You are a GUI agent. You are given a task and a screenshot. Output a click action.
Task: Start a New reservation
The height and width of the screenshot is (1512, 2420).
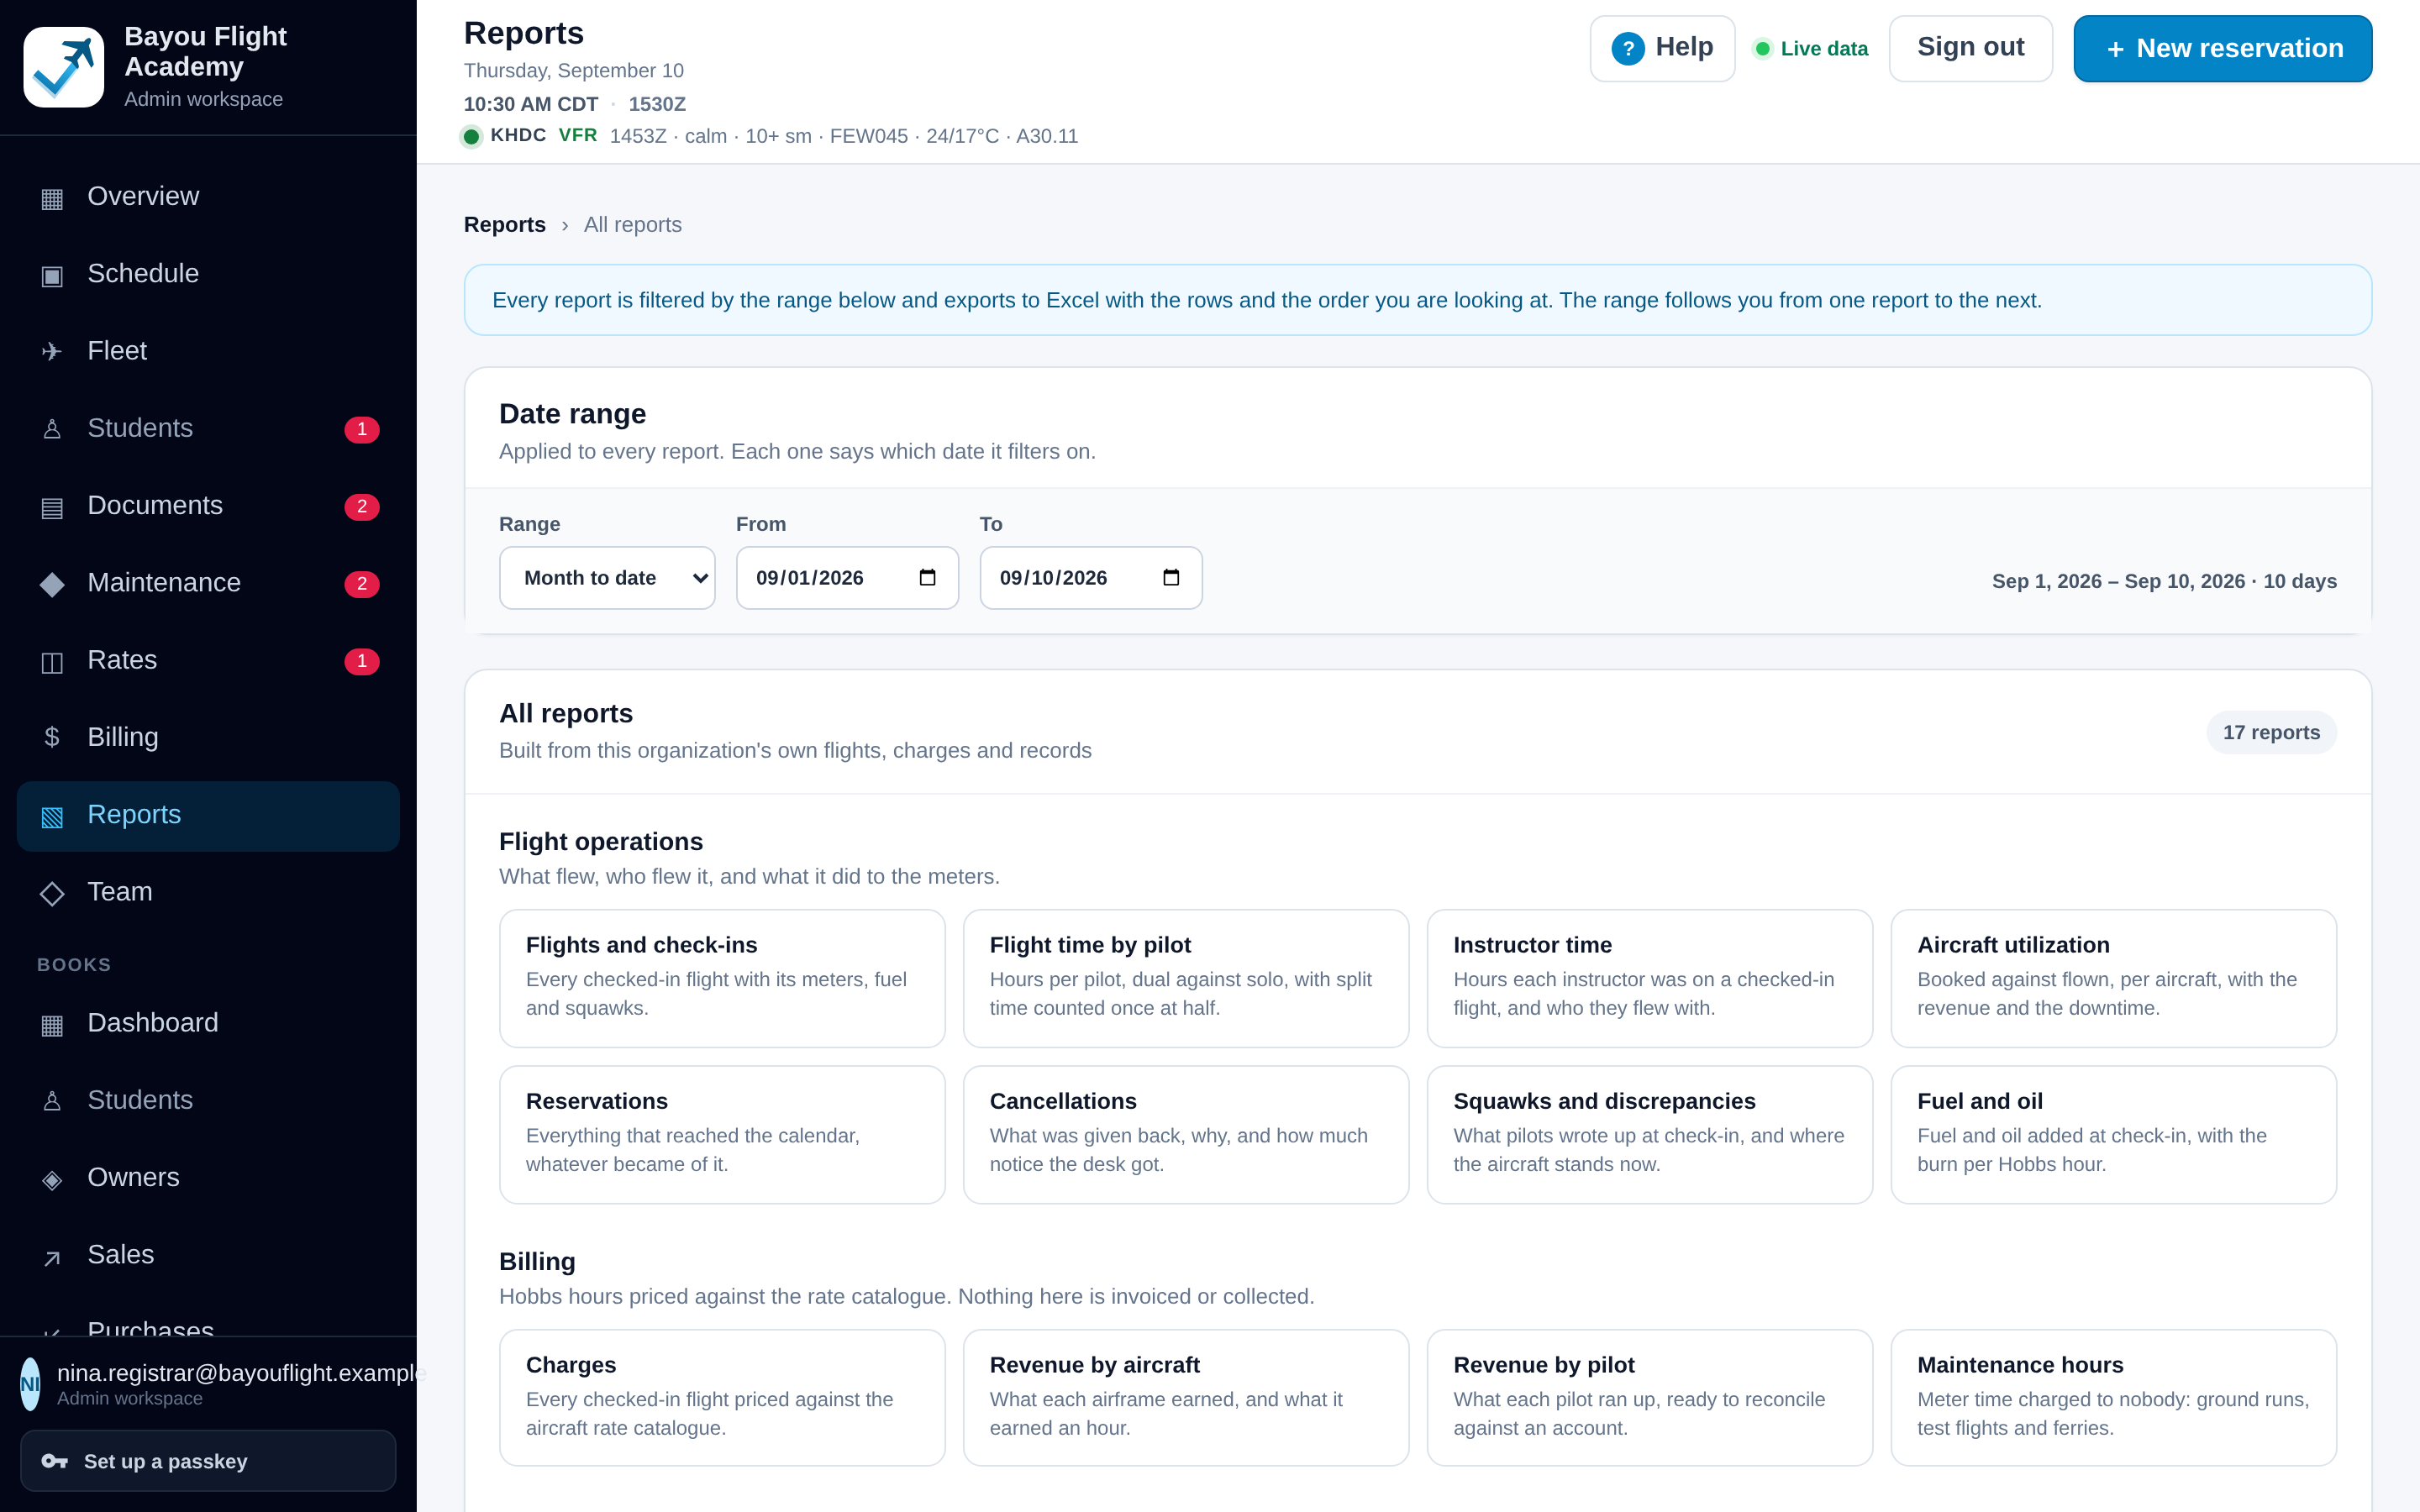click(x=2222, y=48)
